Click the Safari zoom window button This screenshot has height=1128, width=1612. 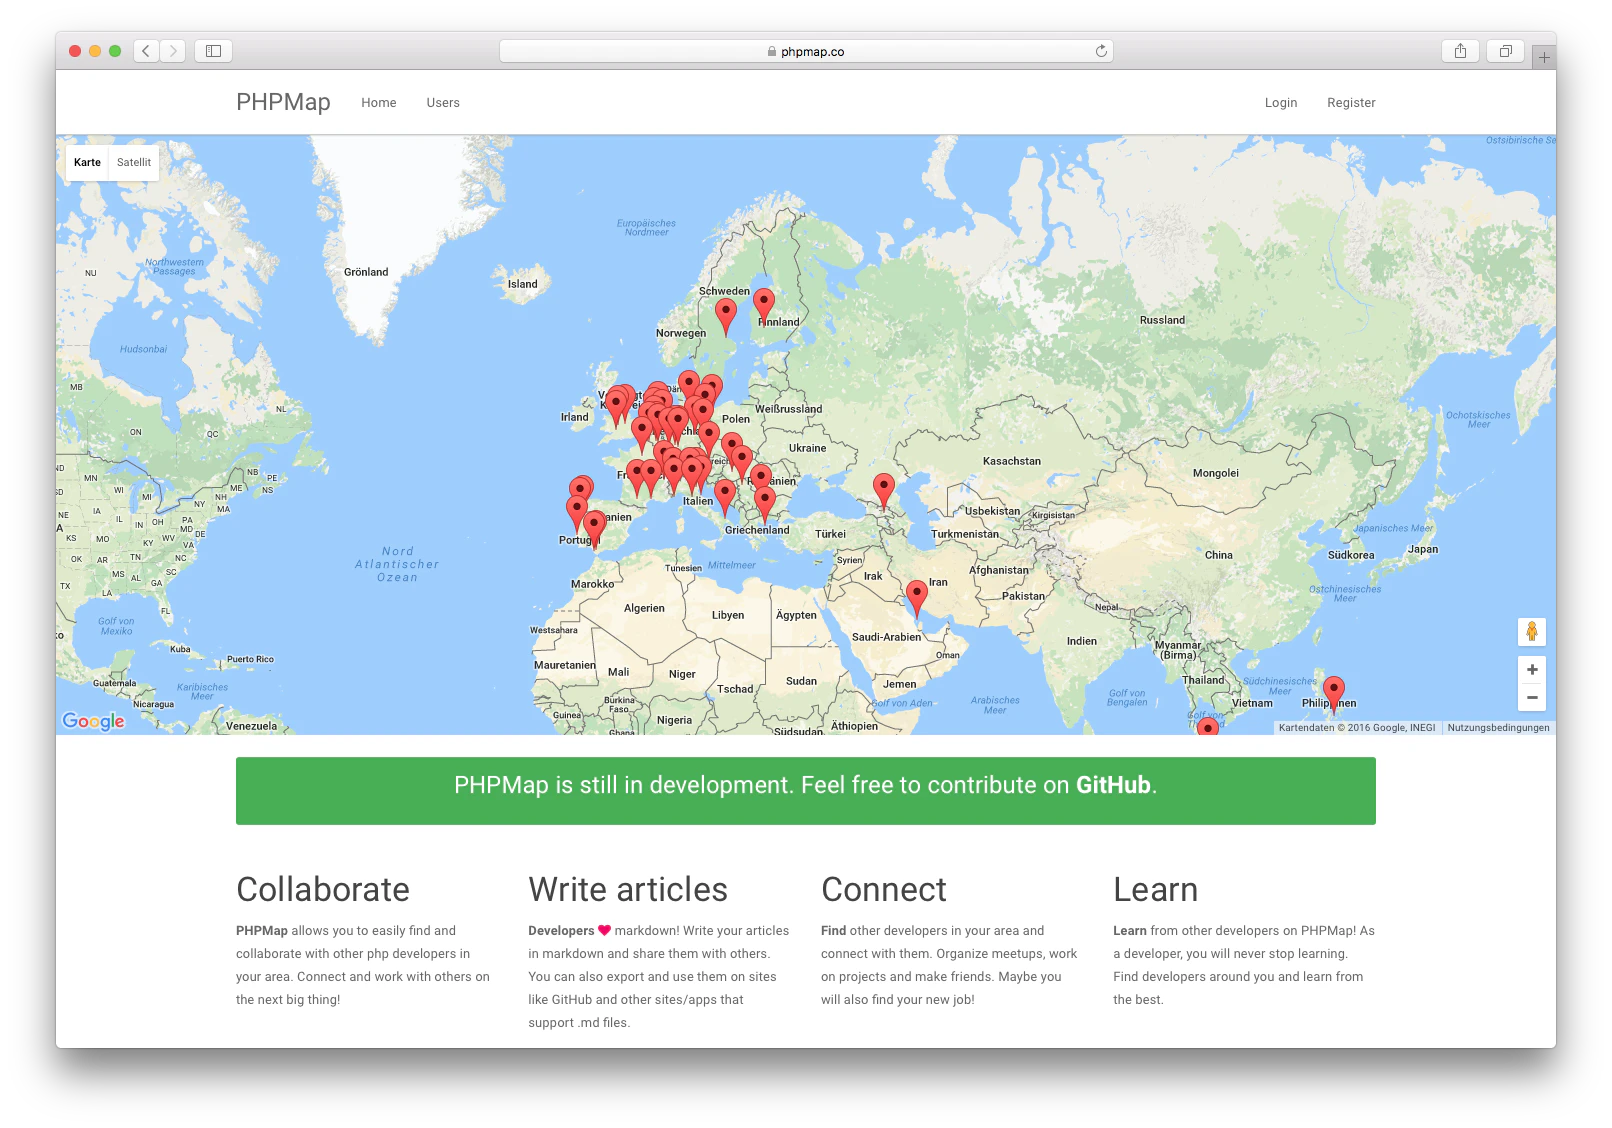coord(115,51)
